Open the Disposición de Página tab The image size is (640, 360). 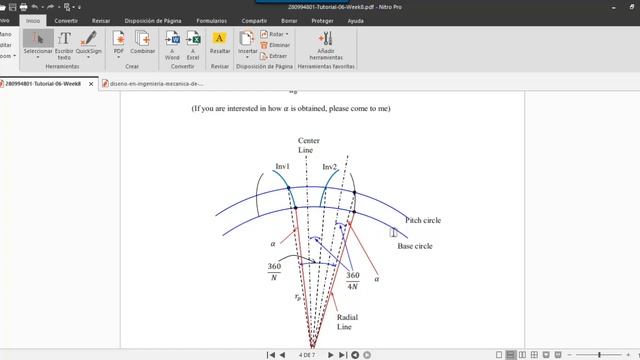tap(153, 21)
